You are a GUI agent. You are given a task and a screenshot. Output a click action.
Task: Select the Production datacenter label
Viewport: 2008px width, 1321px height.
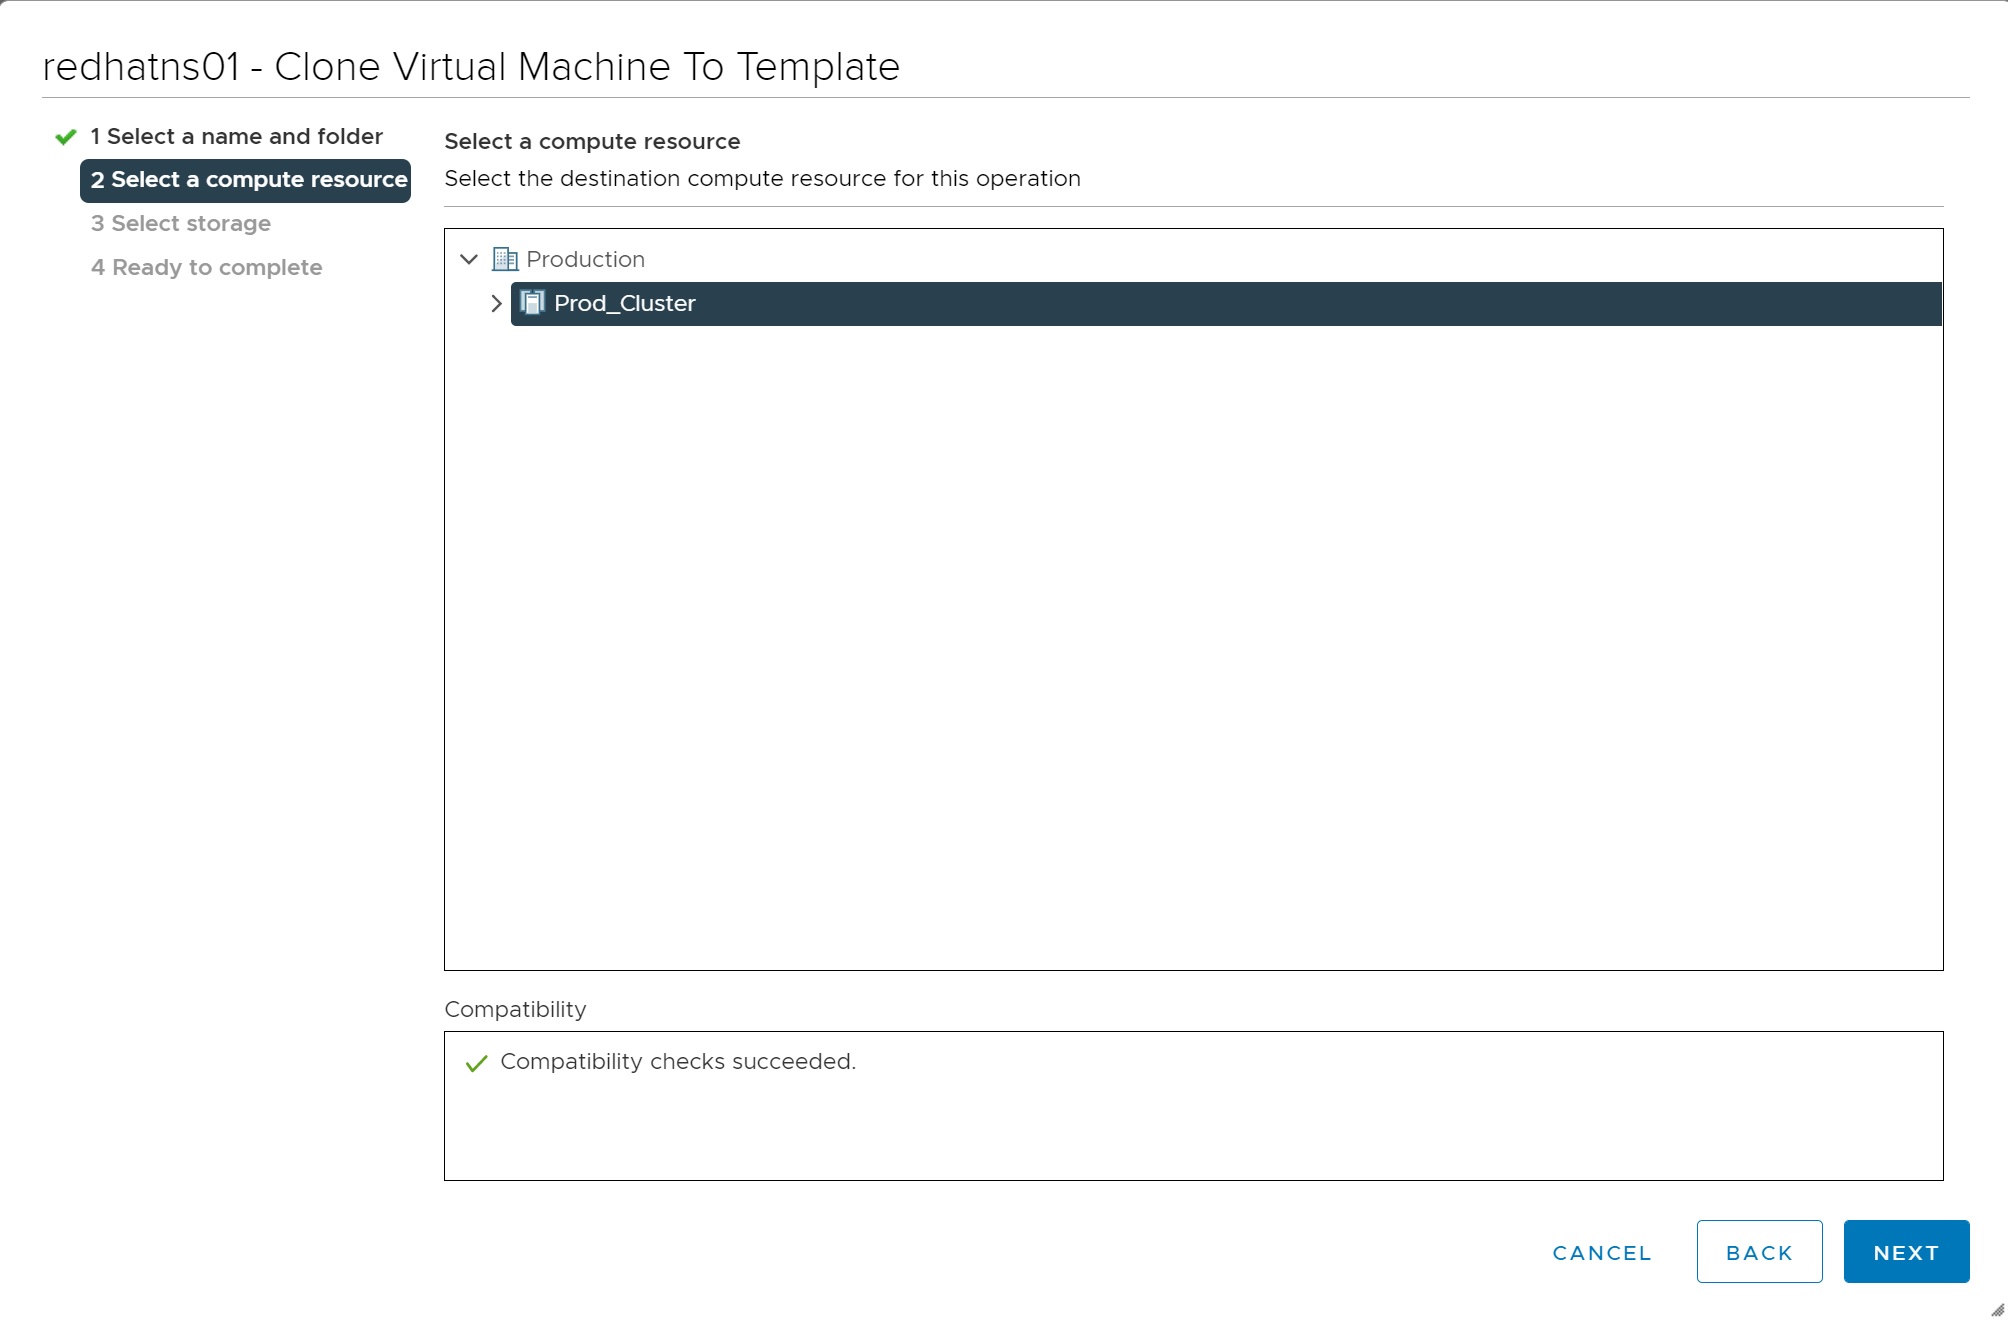pos(585,260)
